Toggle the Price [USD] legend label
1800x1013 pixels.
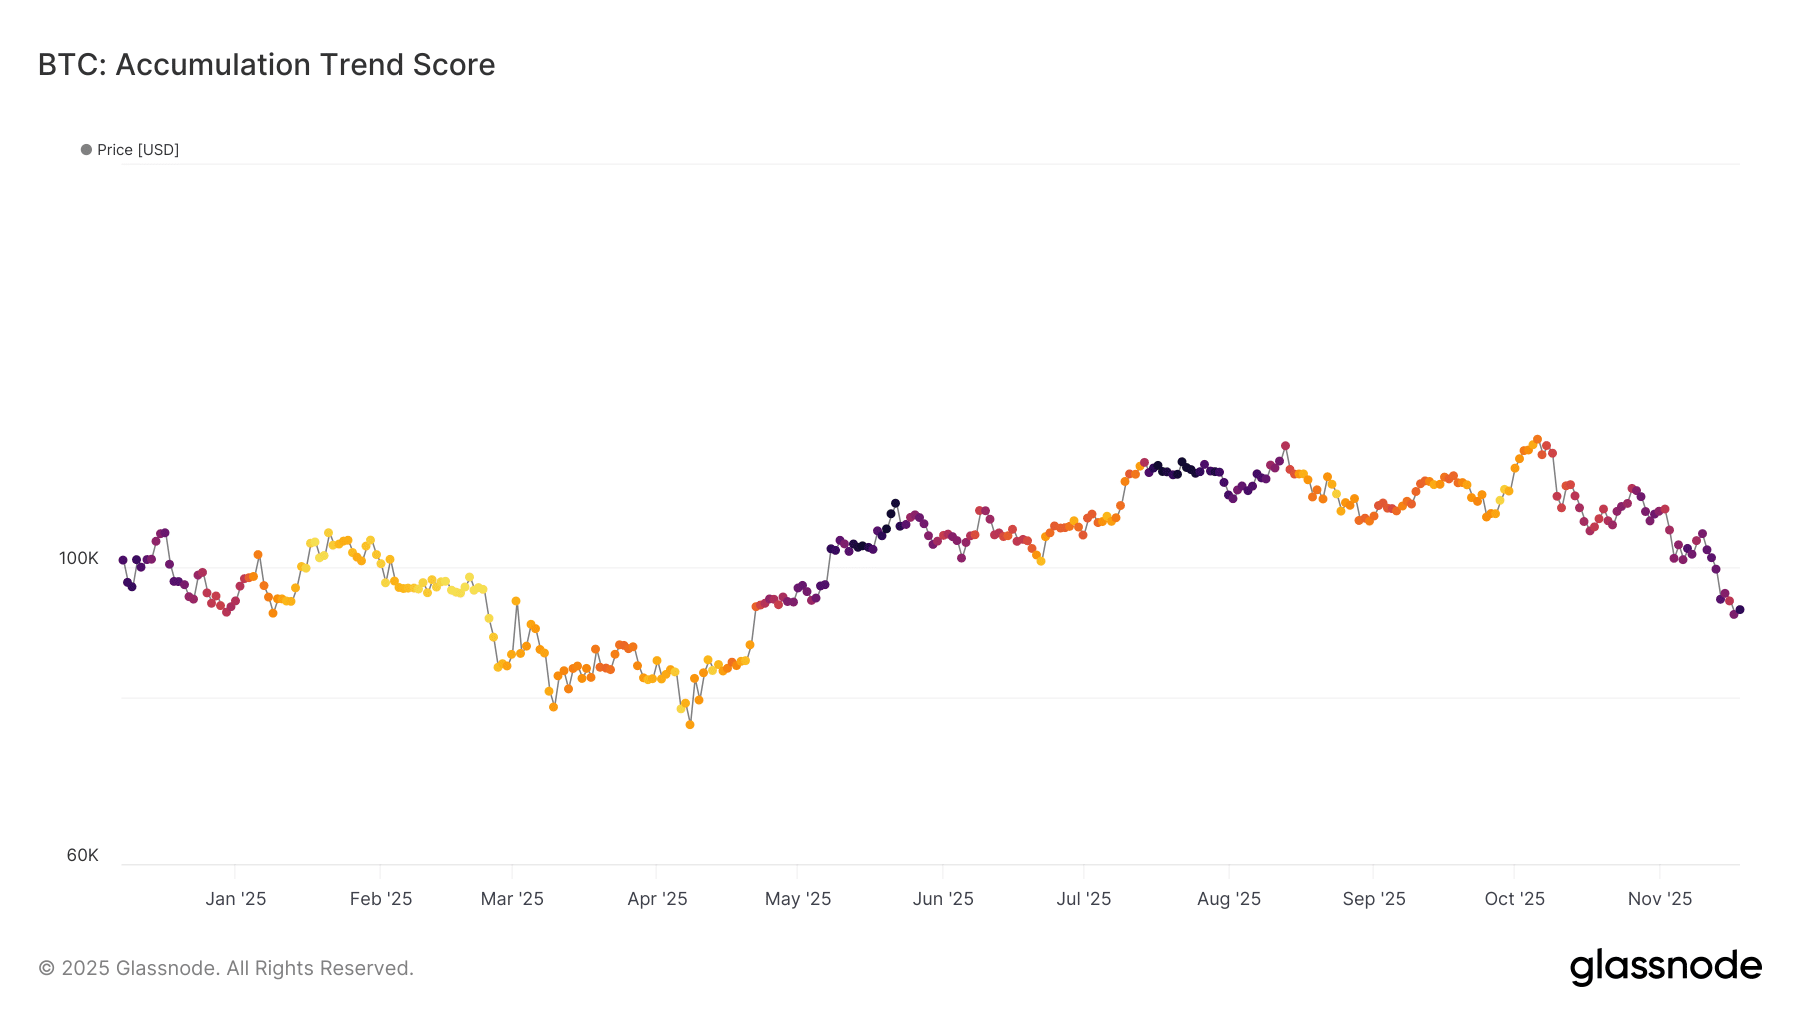[x=138, y=150]
